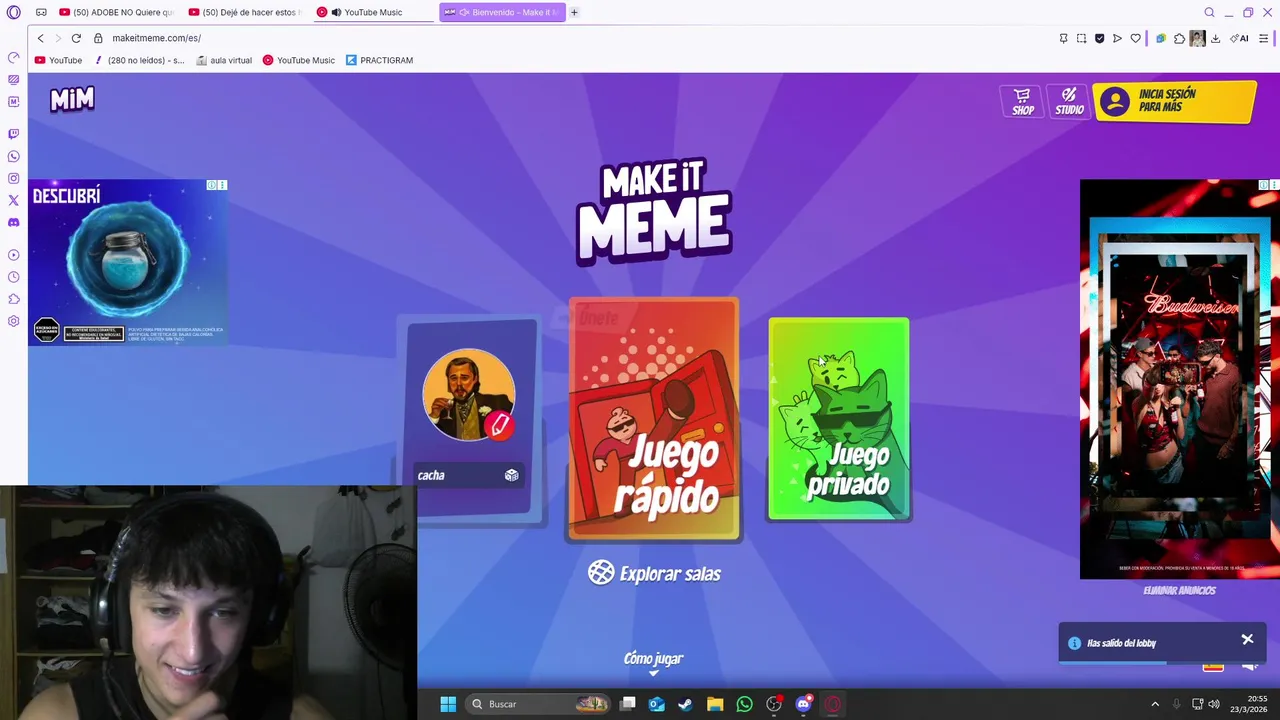Image resolution: width=1280 pixels, height=720 pixels.
Task: Open Opera tab search magnifier icon
Action: [x=1209, y=12]
